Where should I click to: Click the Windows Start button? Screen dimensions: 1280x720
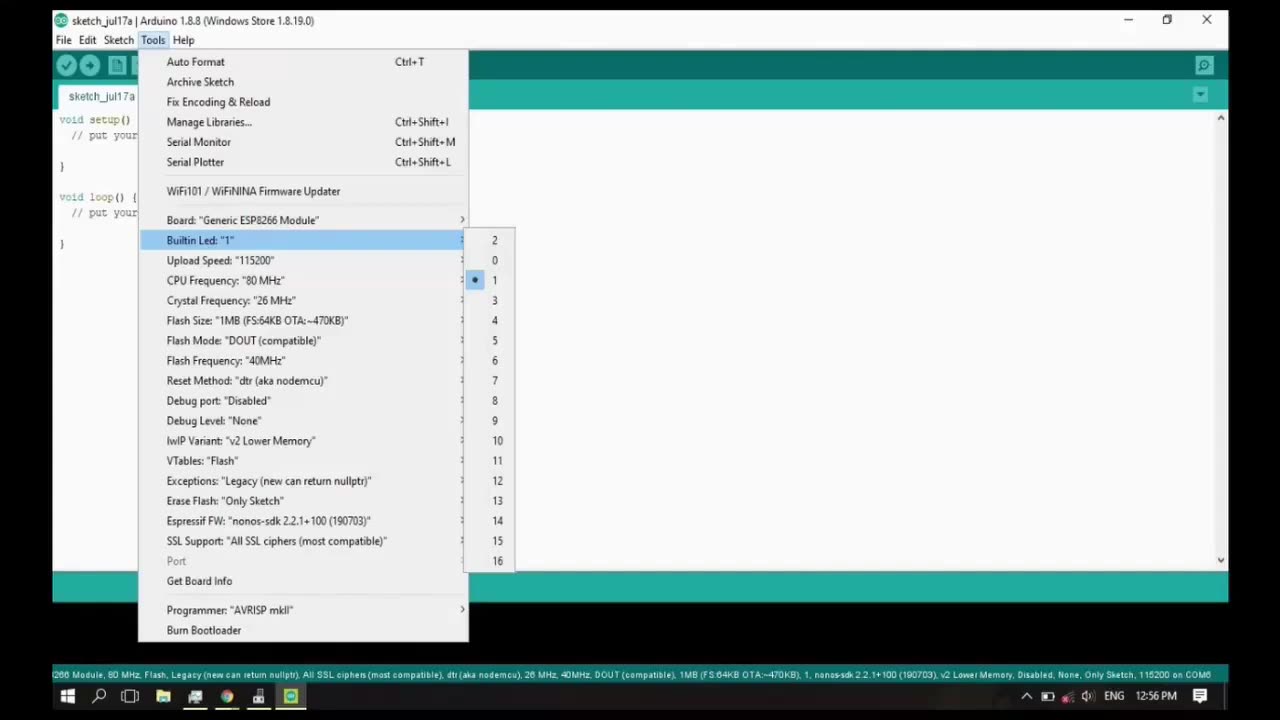[67, 696]
